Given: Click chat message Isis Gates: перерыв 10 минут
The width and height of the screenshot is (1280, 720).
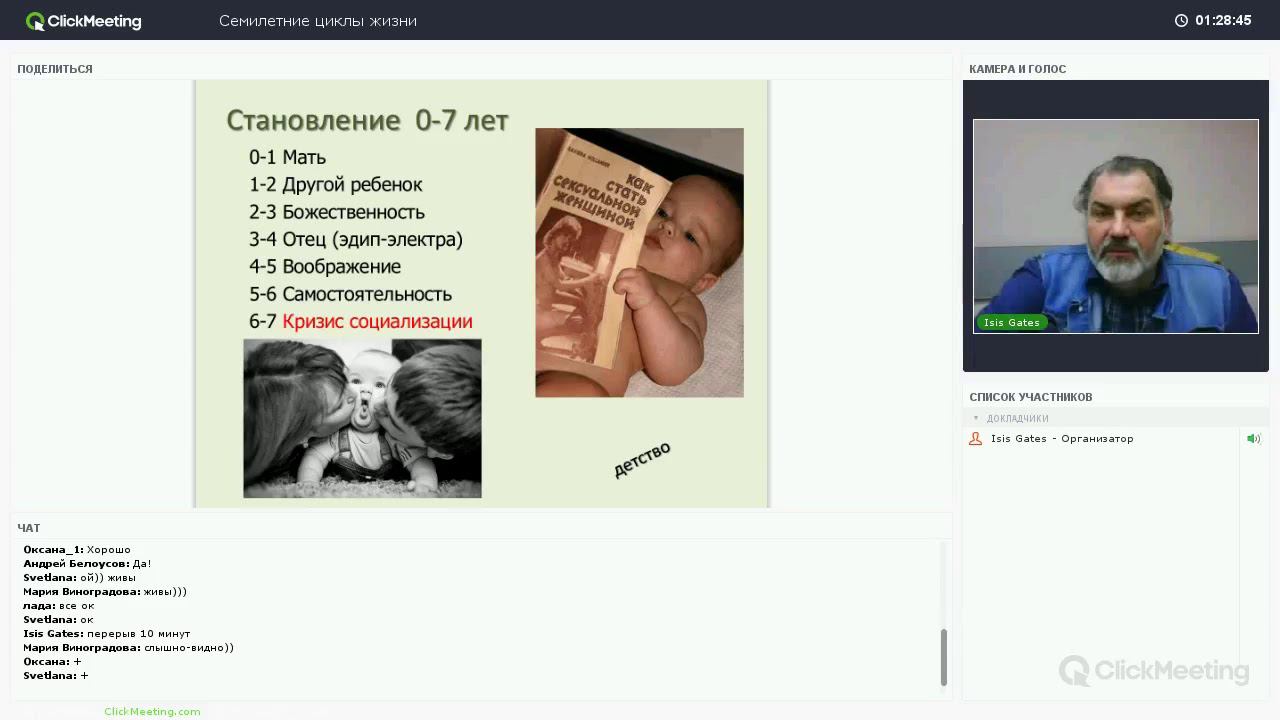Looking at the screenshot, I should tap(106, 634).
